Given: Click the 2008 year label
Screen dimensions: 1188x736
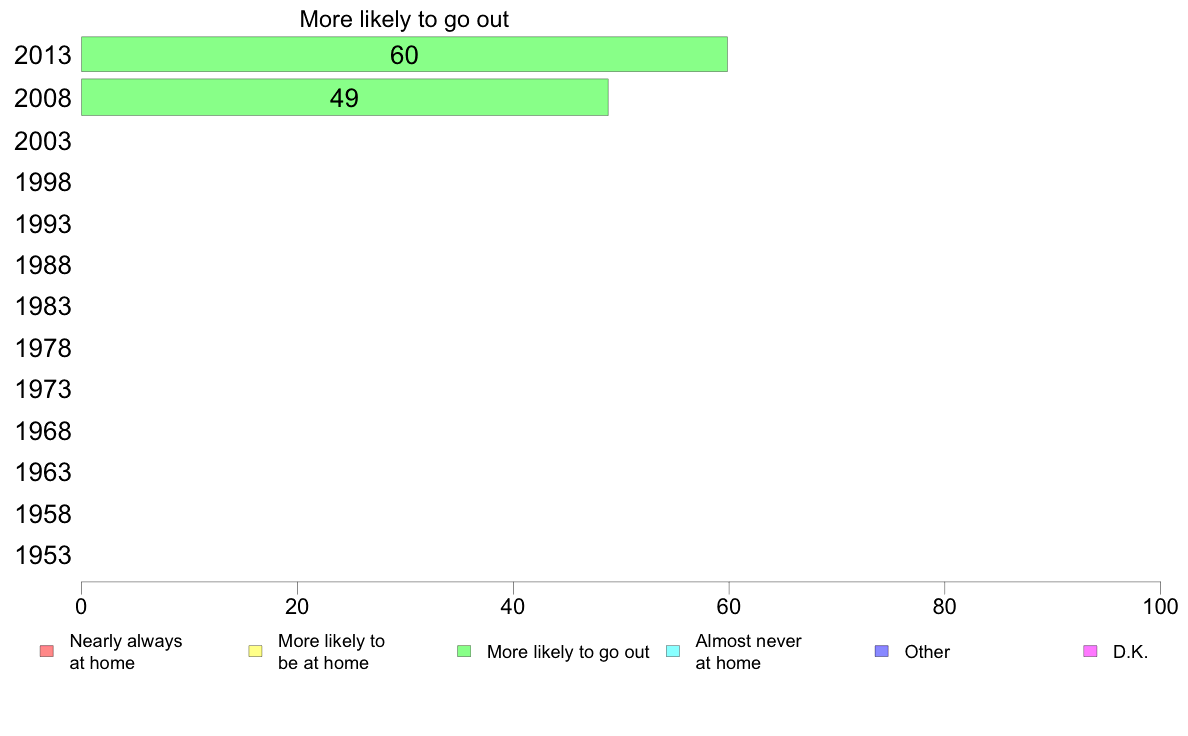Looking at the screenshot, I should 43,98.
